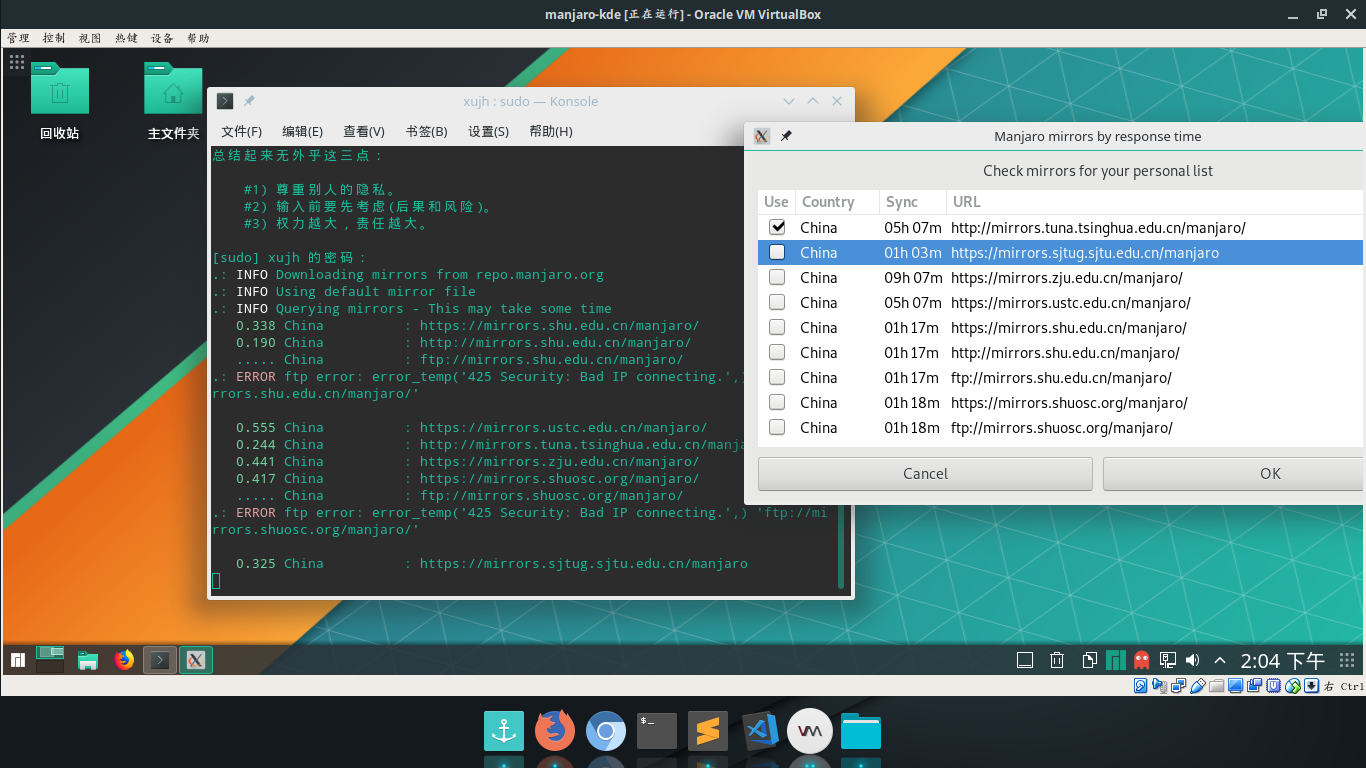Sort mirrors by the Use column header
This screenshot has width=1366, height=768.
[x=777, y=201]
